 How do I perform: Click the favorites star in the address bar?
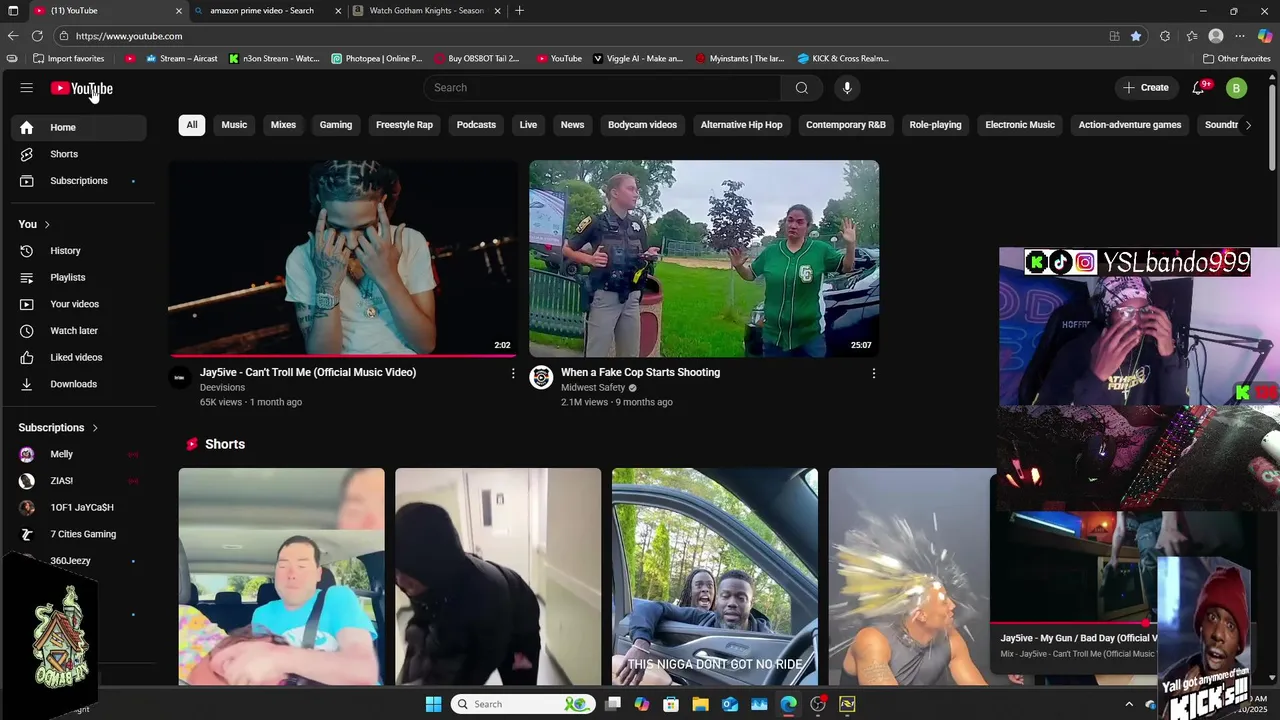[1136, 36]
